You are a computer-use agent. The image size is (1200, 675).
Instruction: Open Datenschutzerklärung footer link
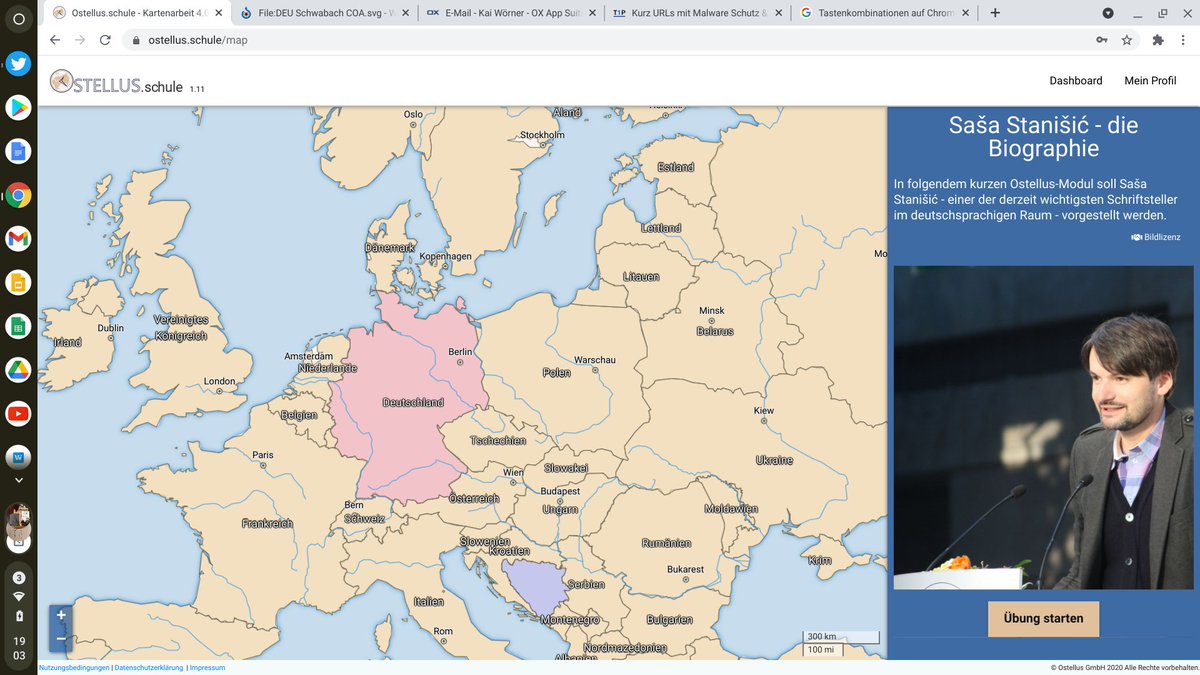[x=148, y=667]
